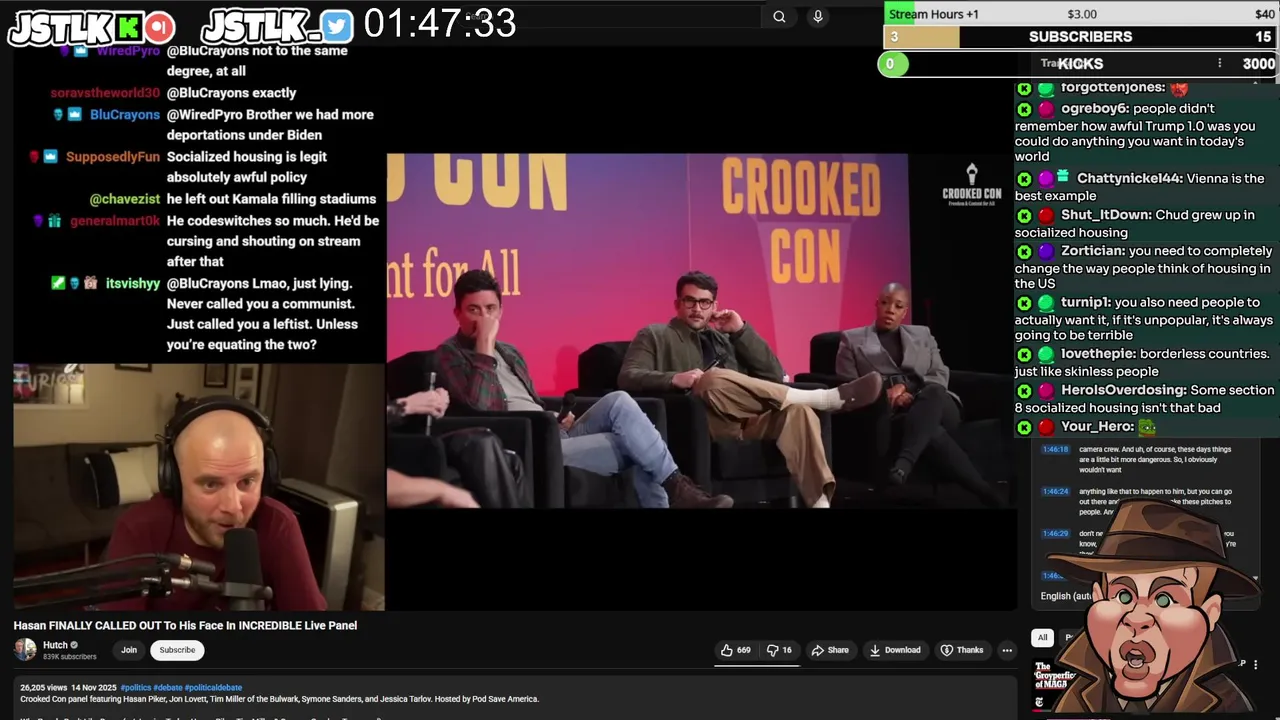Jump to transcript timestamp 1:46:18
The width and height of the screenshot is (1280, 720).
tap(1055, 450)
